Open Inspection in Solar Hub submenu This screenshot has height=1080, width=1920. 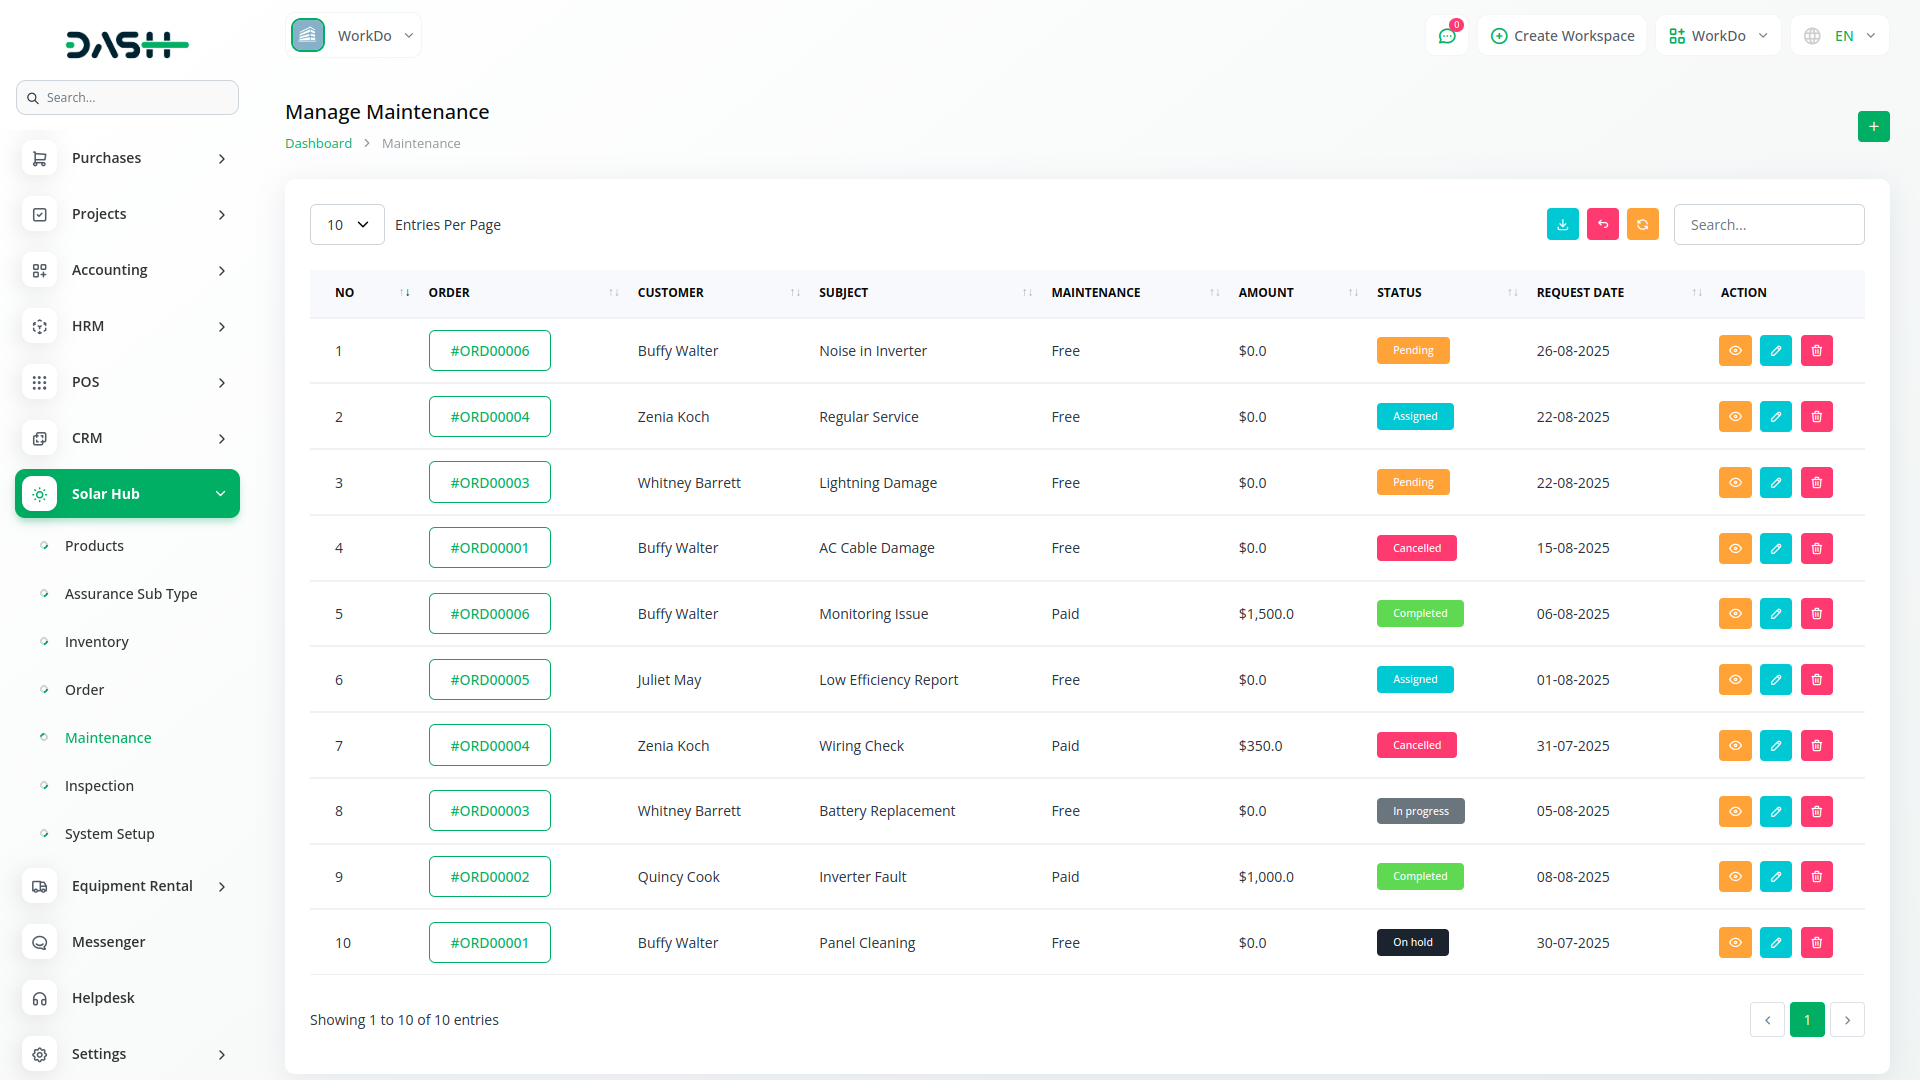click(x=99, y=786)
